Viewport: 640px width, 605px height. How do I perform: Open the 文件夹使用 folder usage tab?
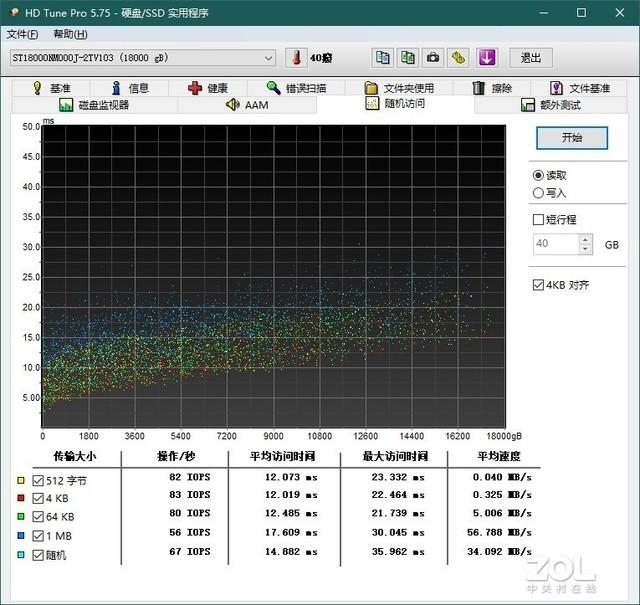(x=399, y=88)
